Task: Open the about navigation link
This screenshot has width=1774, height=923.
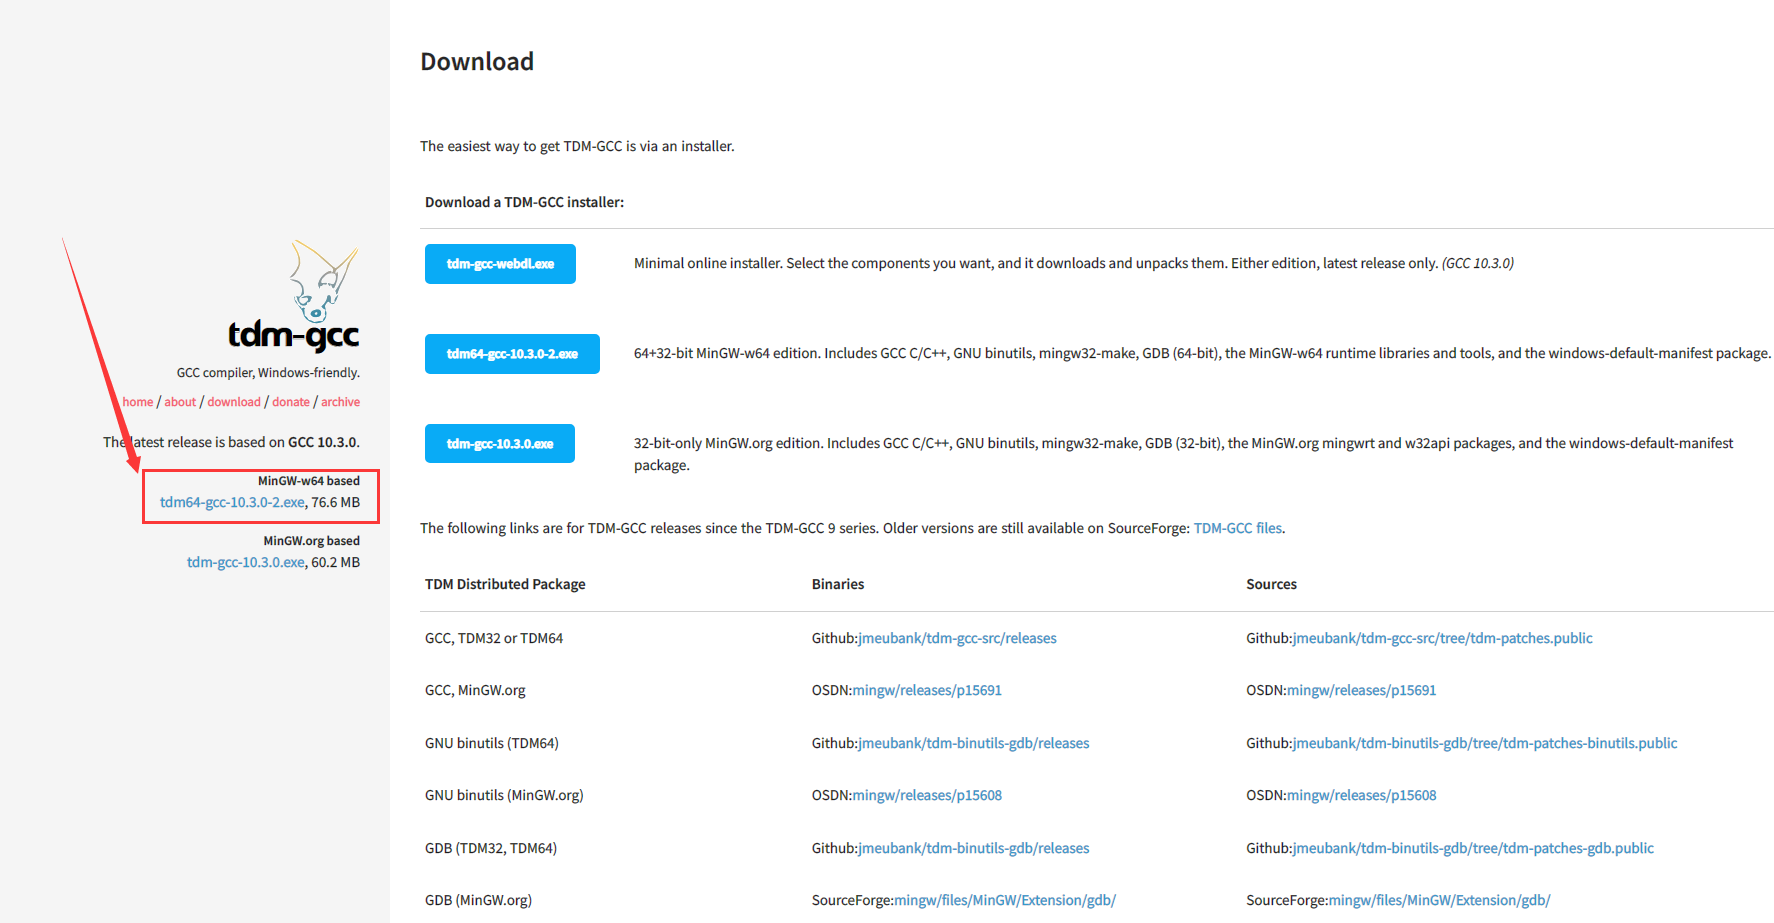Action: tap(180, 402)
